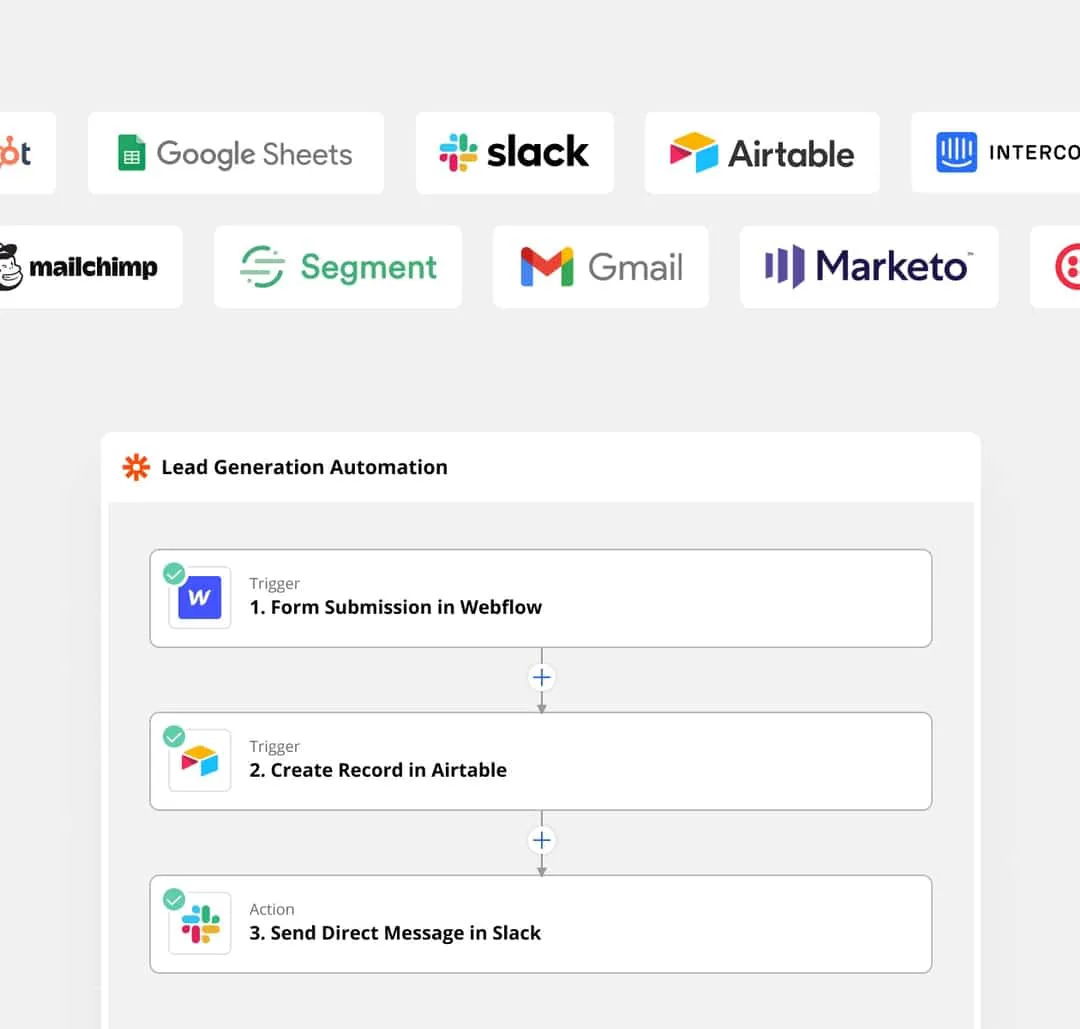Click the orange Zapier asterisk icon
This screenshot has height=1029, width=1080.
pos(136,467)
